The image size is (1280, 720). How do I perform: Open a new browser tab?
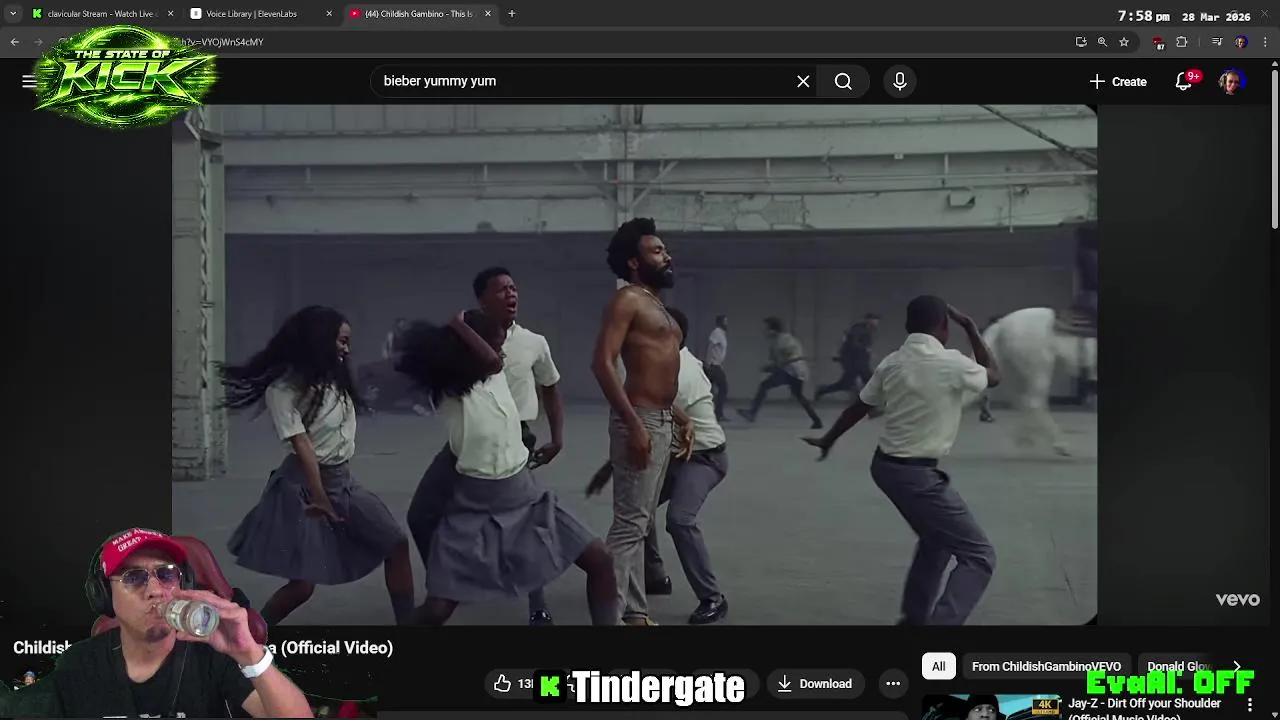point(511,14)
